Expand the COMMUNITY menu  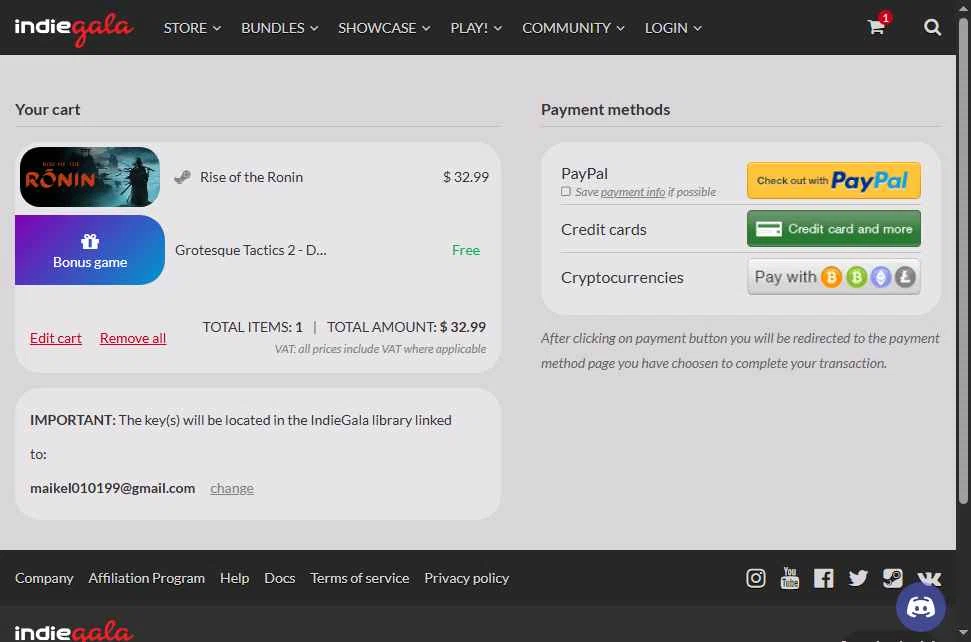click(x=573, y=28)
